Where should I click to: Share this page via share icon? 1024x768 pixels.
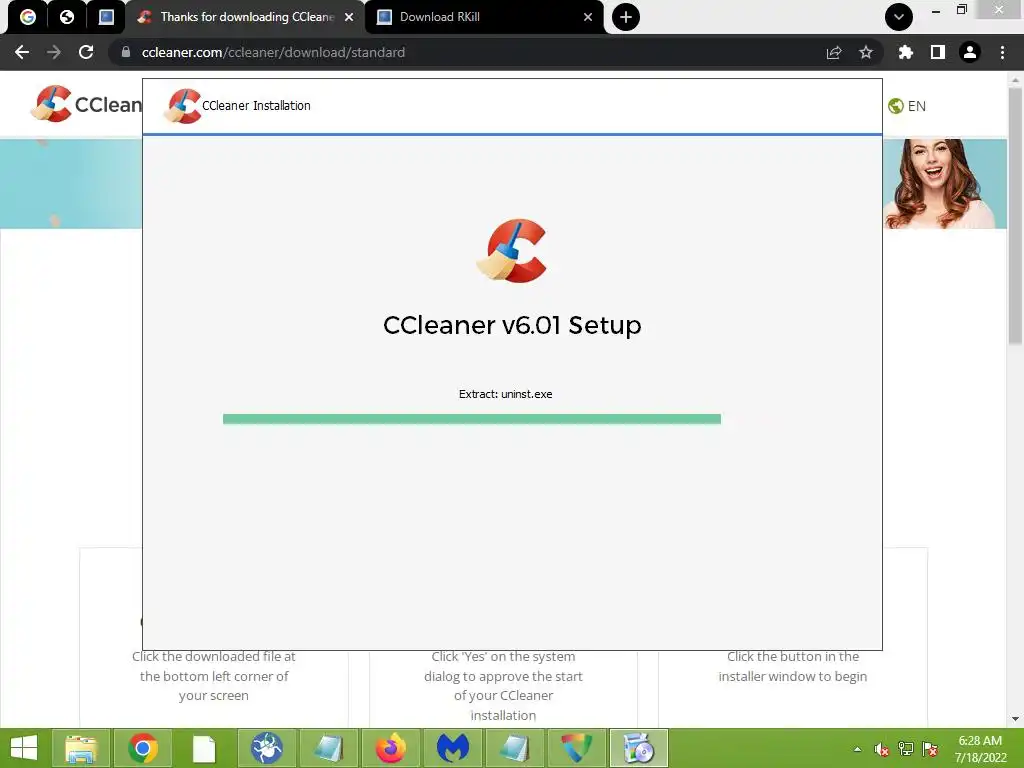coord(834,52)
